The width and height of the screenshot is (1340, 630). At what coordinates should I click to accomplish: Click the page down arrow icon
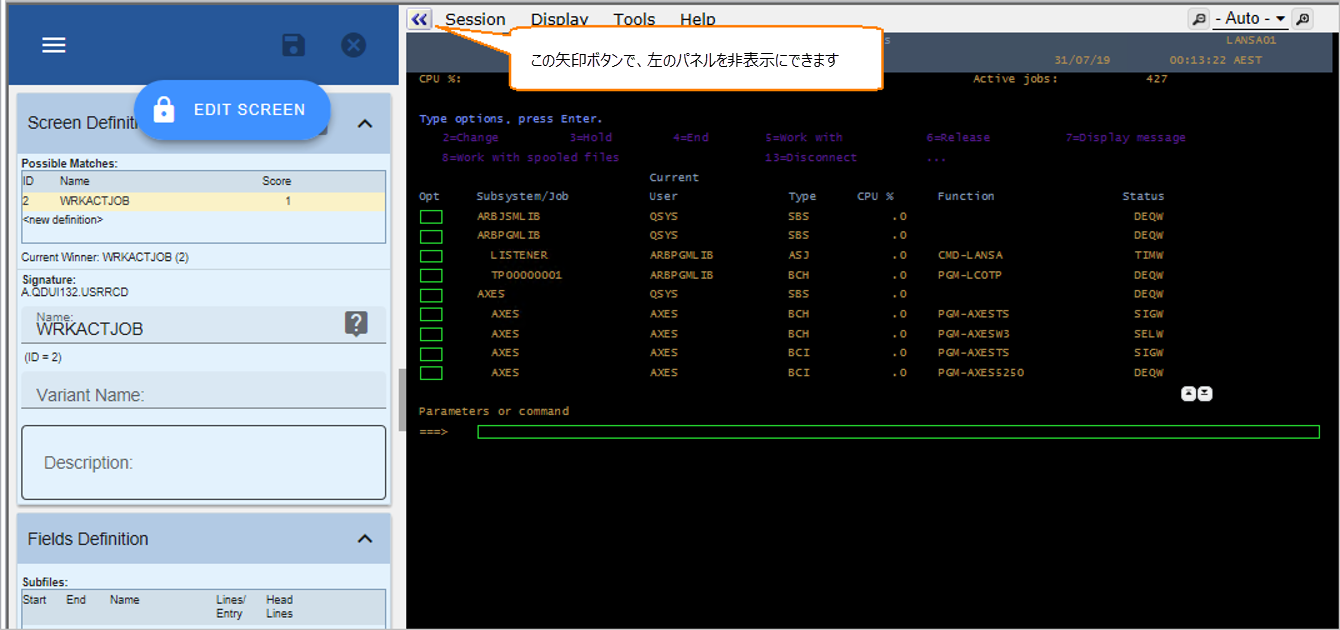point(1205,393)
